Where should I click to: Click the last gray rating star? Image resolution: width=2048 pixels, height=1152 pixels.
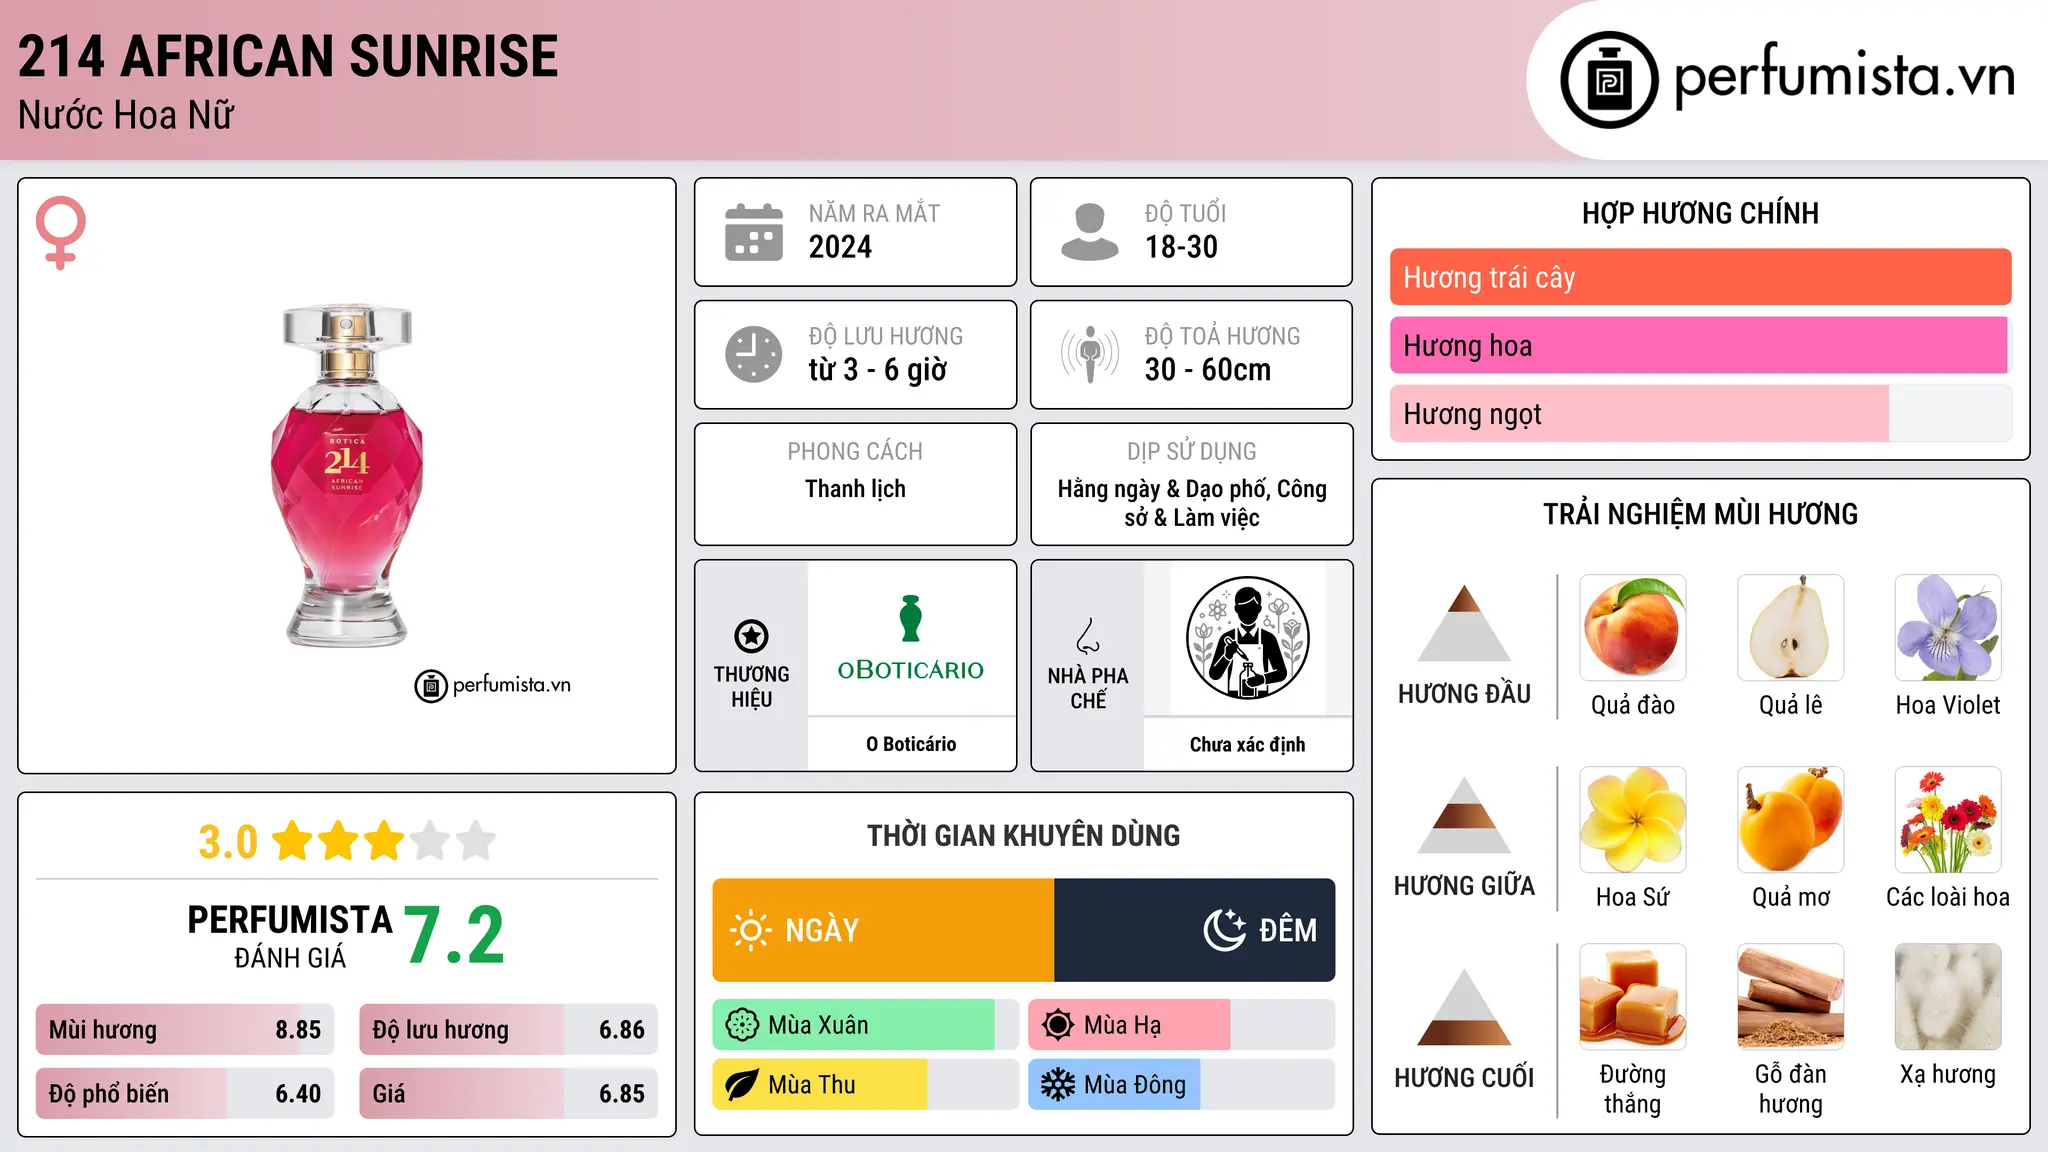pos(476,841)
